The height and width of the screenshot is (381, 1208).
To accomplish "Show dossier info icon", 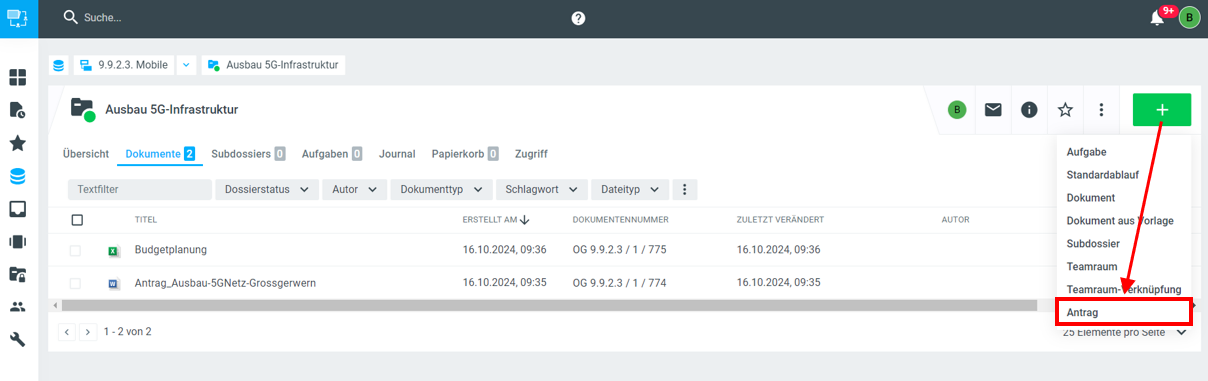I will coord(1029,110).
